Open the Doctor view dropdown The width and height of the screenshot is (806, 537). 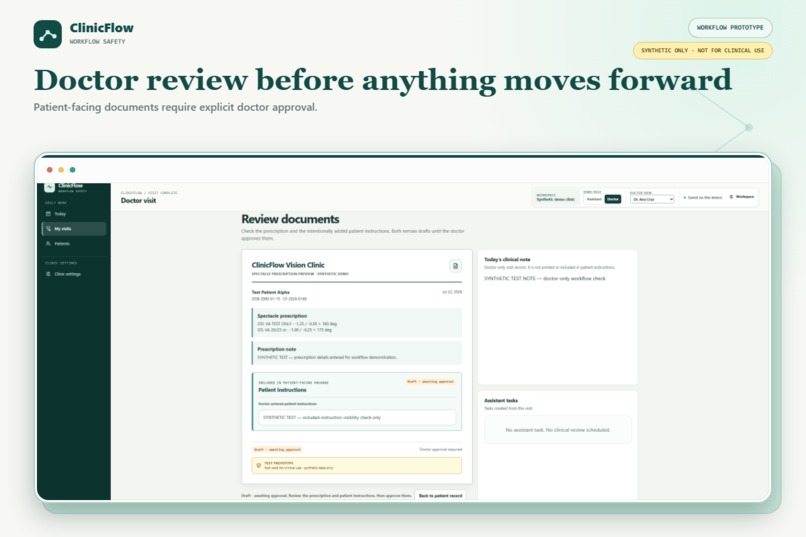(x=652, y=199)
